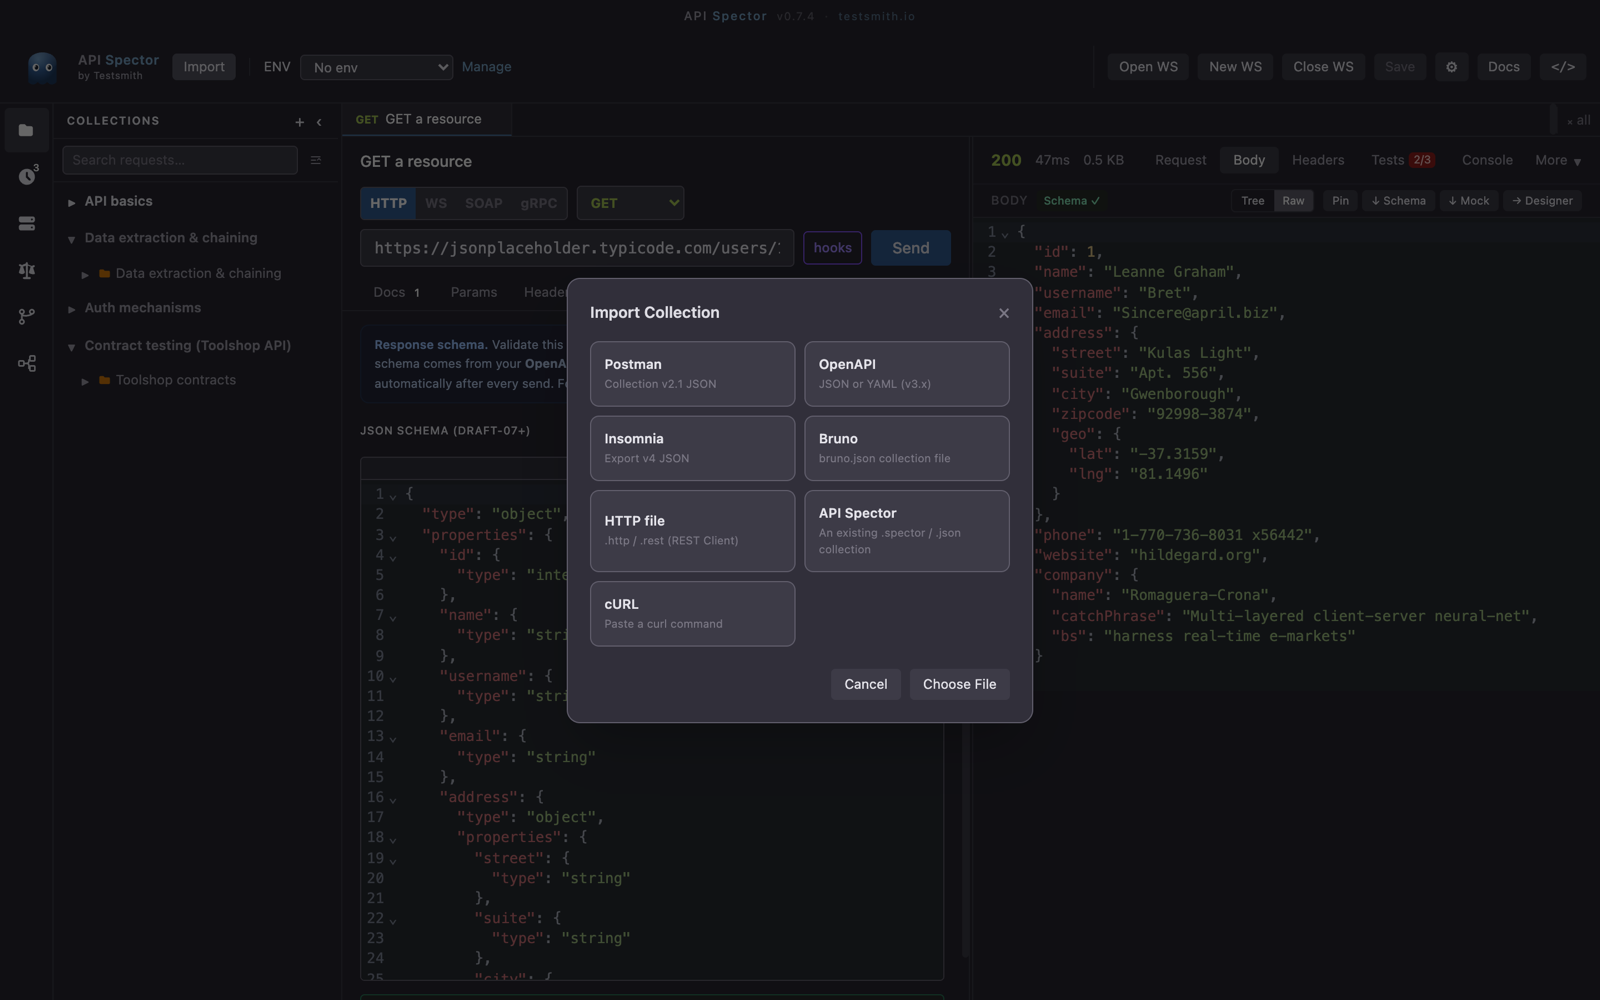Image resolution: width=1600 pixels, height=1000 pixels.
Task: Collapse the Collections panel with the chevron
Action: pos(319,122)
